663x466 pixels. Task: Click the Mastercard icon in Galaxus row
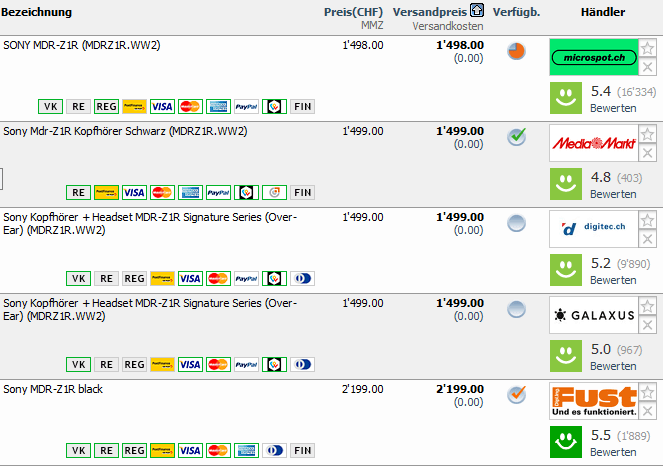218,365
